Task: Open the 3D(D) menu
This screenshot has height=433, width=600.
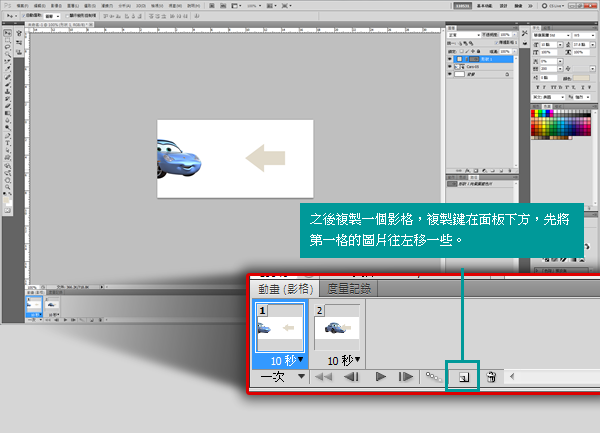Action: point(141,6)
